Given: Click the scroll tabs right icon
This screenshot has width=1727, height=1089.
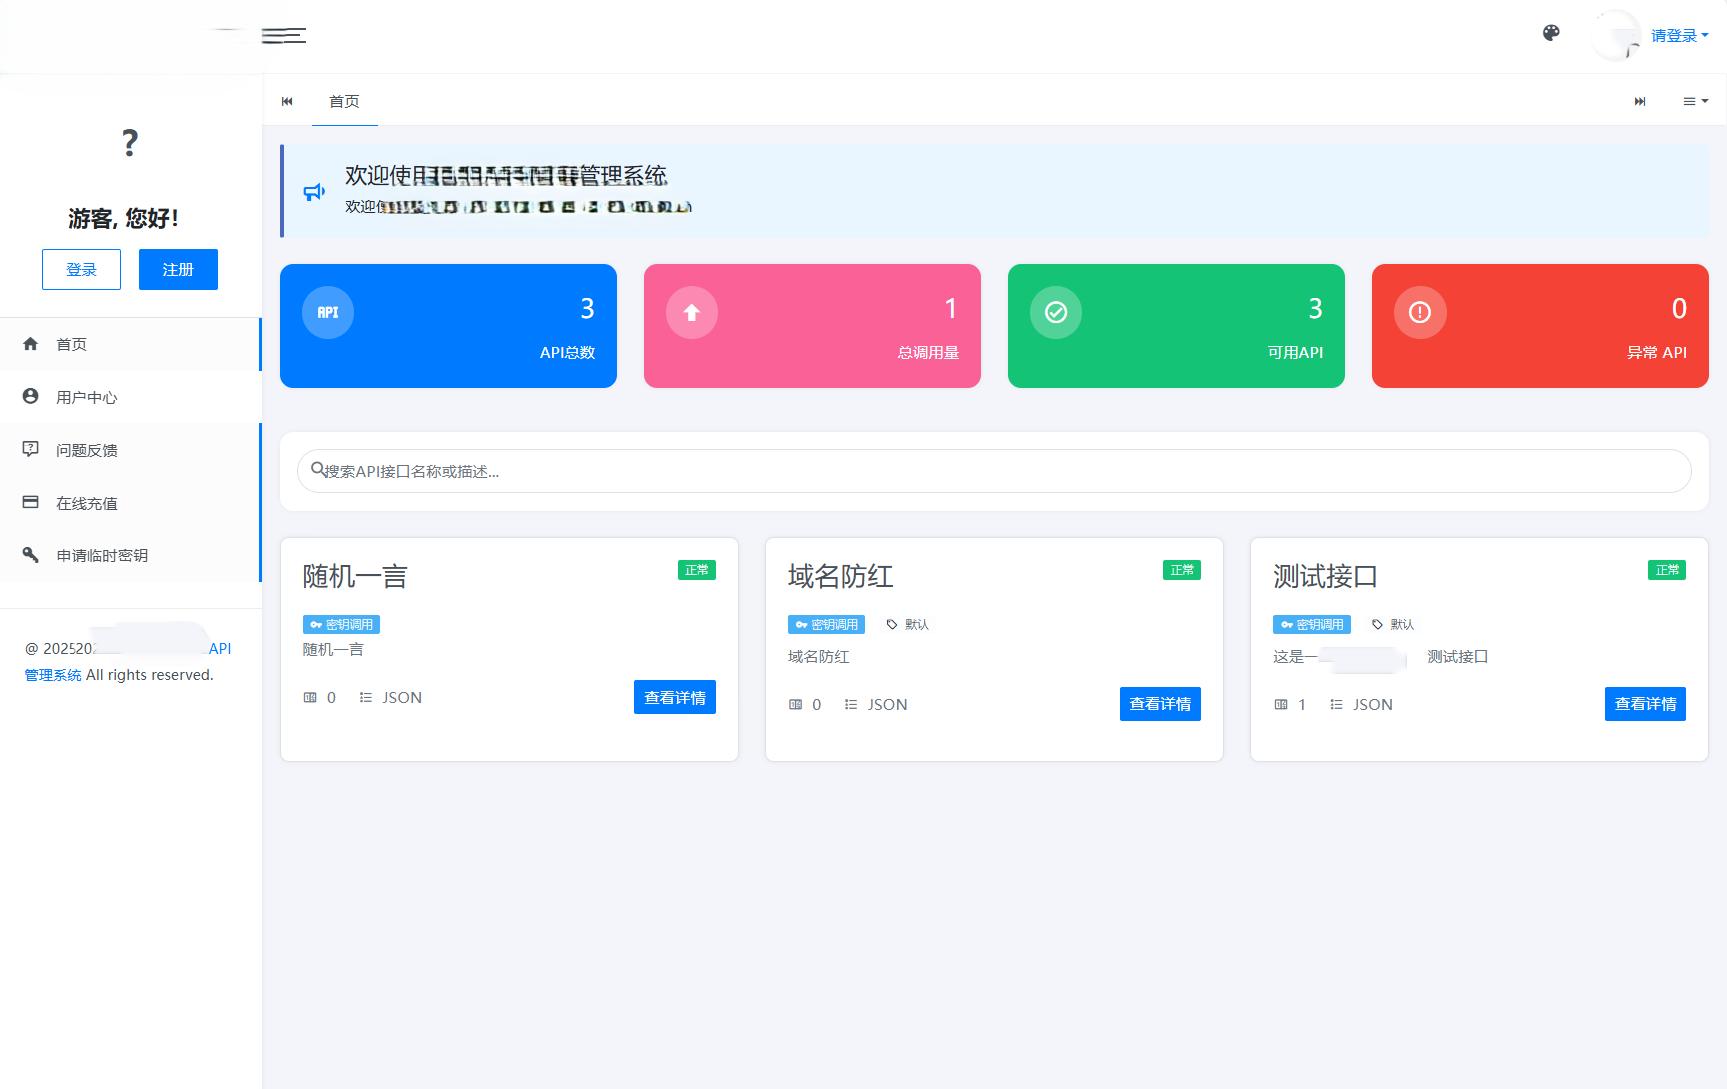Looking at the screenshot, I should pyautogui.click(x=1640, y=101).
